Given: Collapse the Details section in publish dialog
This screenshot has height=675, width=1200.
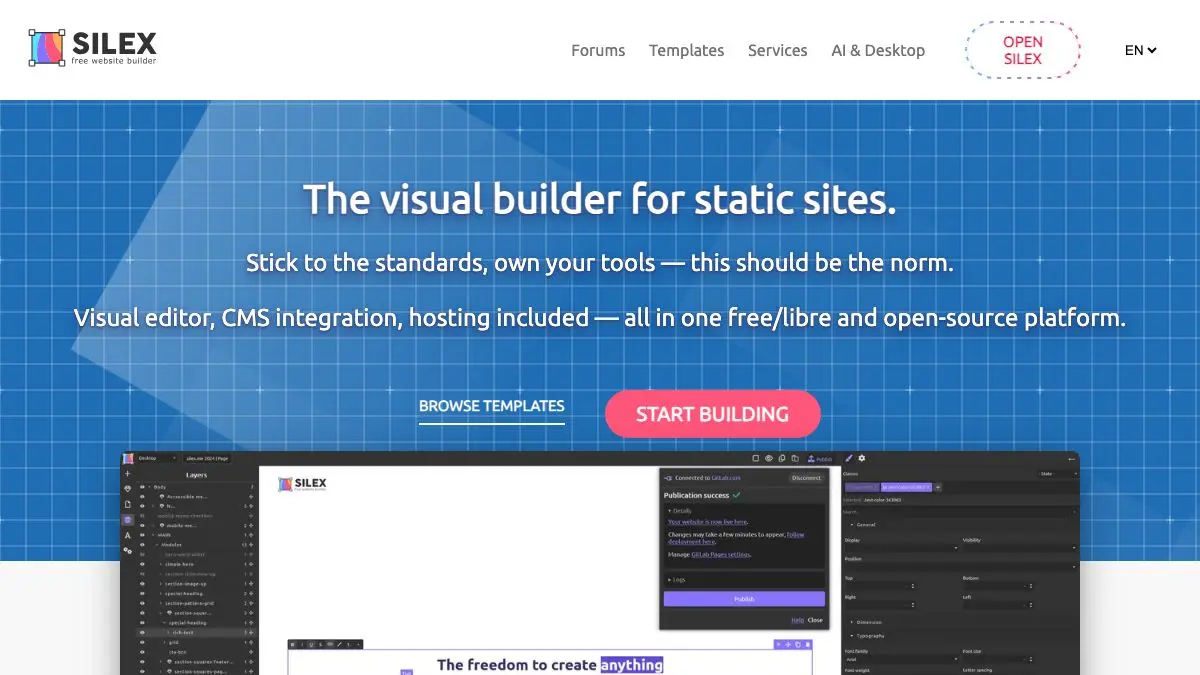Looking at the screenshot, I should 680,510.
